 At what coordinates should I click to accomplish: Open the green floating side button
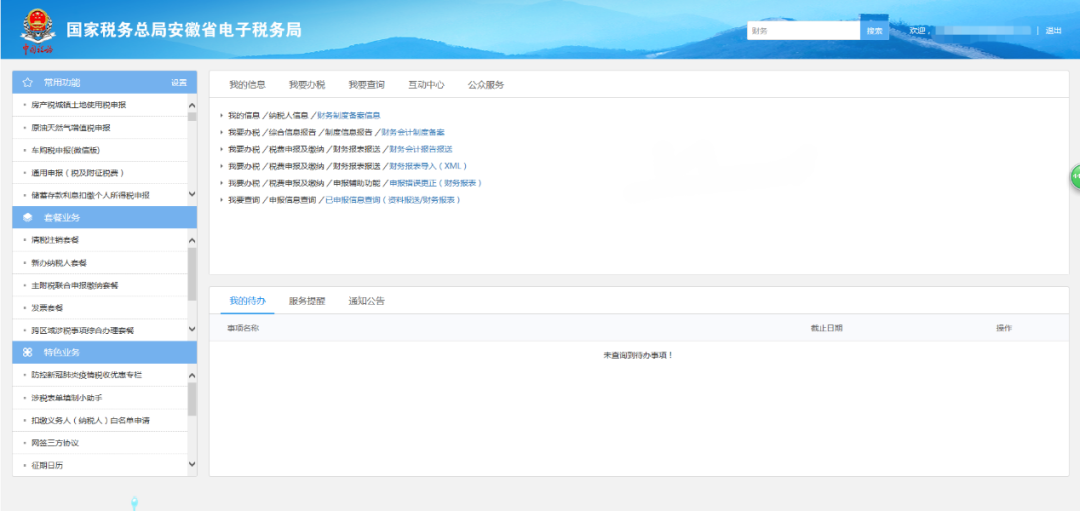point(1074,178)
